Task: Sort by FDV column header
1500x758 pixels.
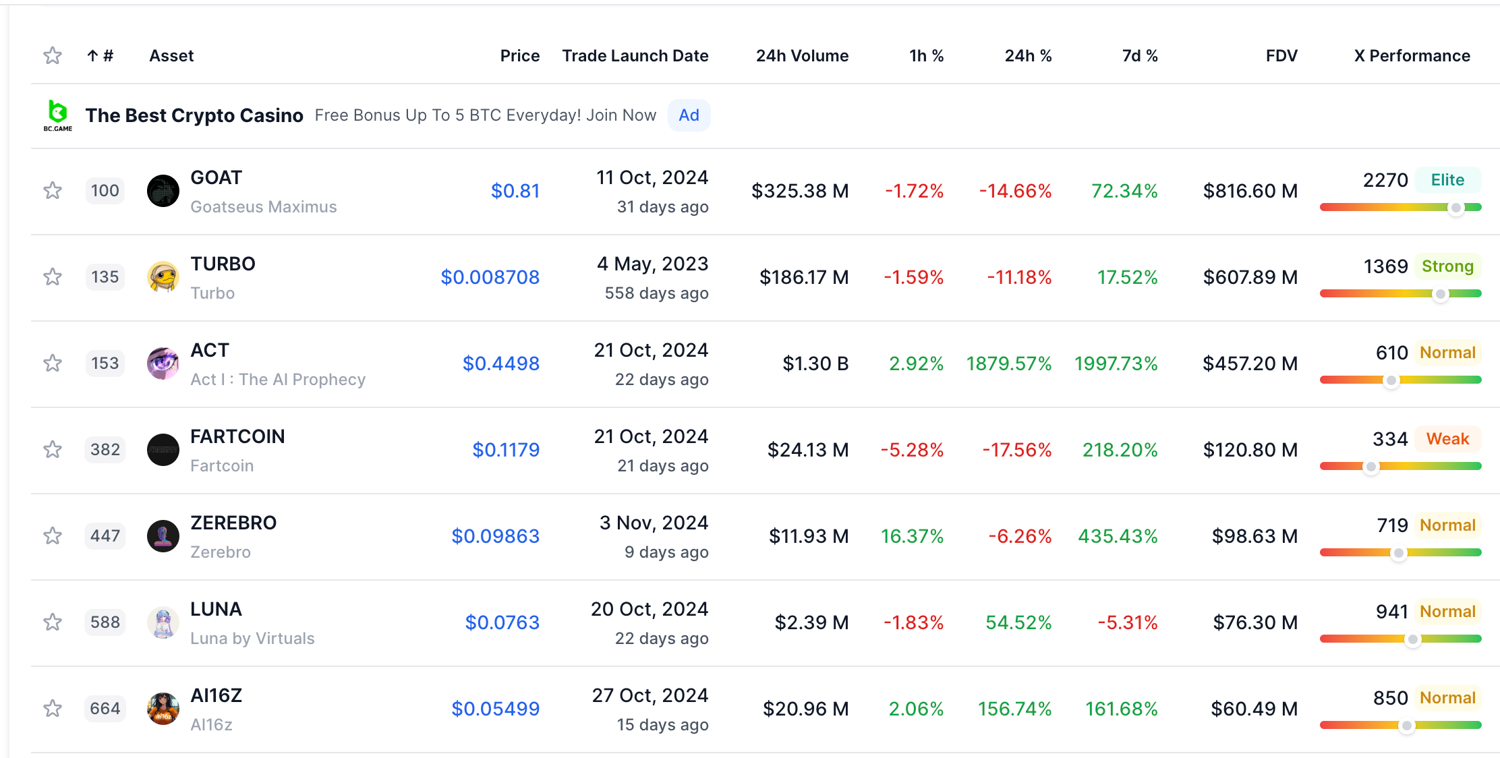Action: [1281, 56]
